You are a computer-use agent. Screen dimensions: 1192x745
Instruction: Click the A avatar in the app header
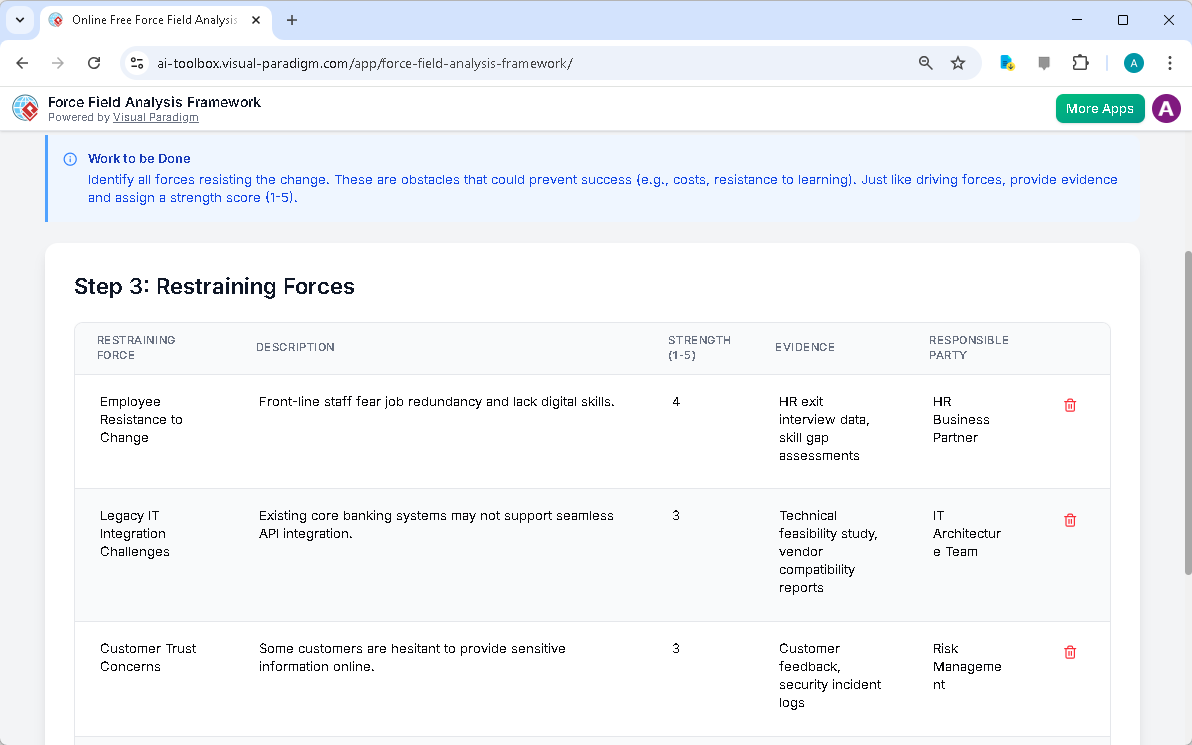point(1166,108)
